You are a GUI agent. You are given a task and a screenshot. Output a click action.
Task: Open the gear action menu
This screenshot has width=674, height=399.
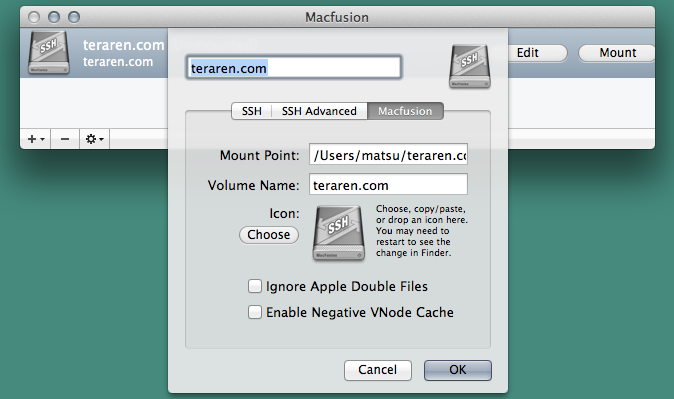(95, 139)
